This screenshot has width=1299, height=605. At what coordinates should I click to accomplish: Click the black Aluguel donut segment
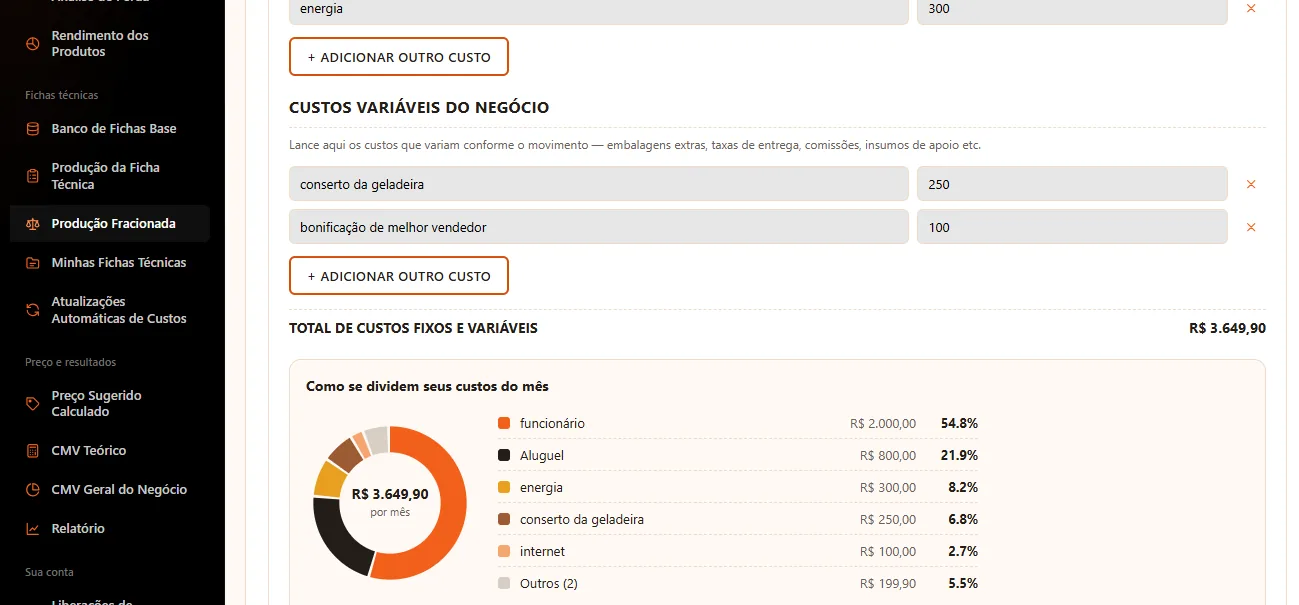tap(336, 540)
